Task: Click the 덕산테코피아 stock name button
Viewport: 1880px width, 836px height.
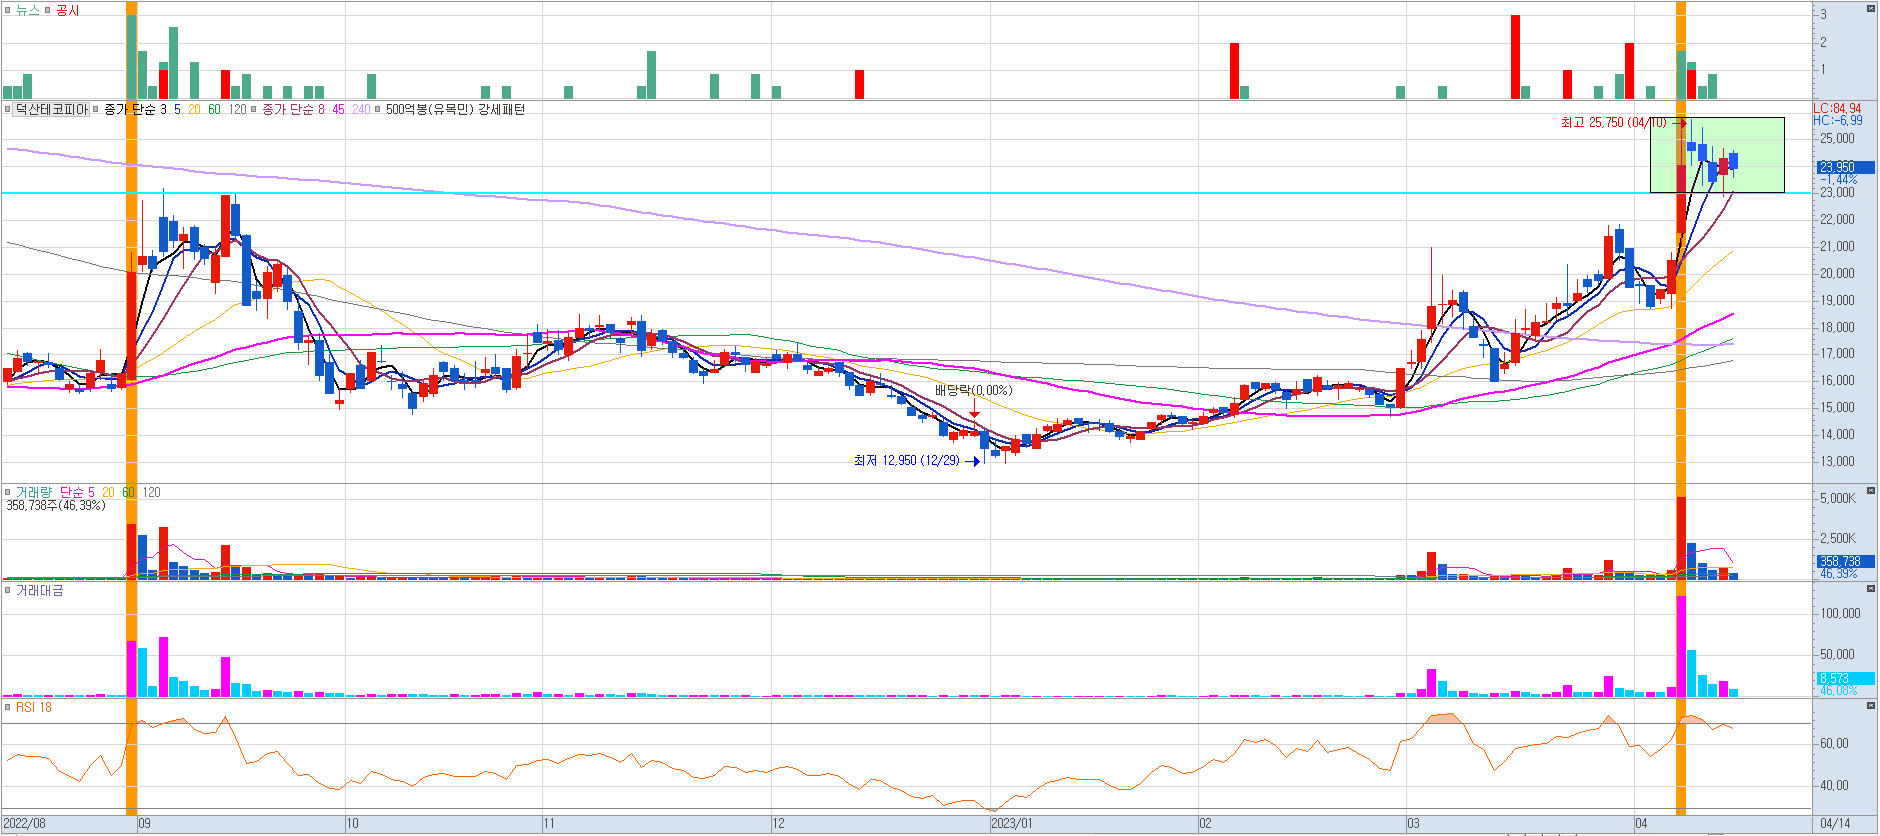Action: [51, 109]
